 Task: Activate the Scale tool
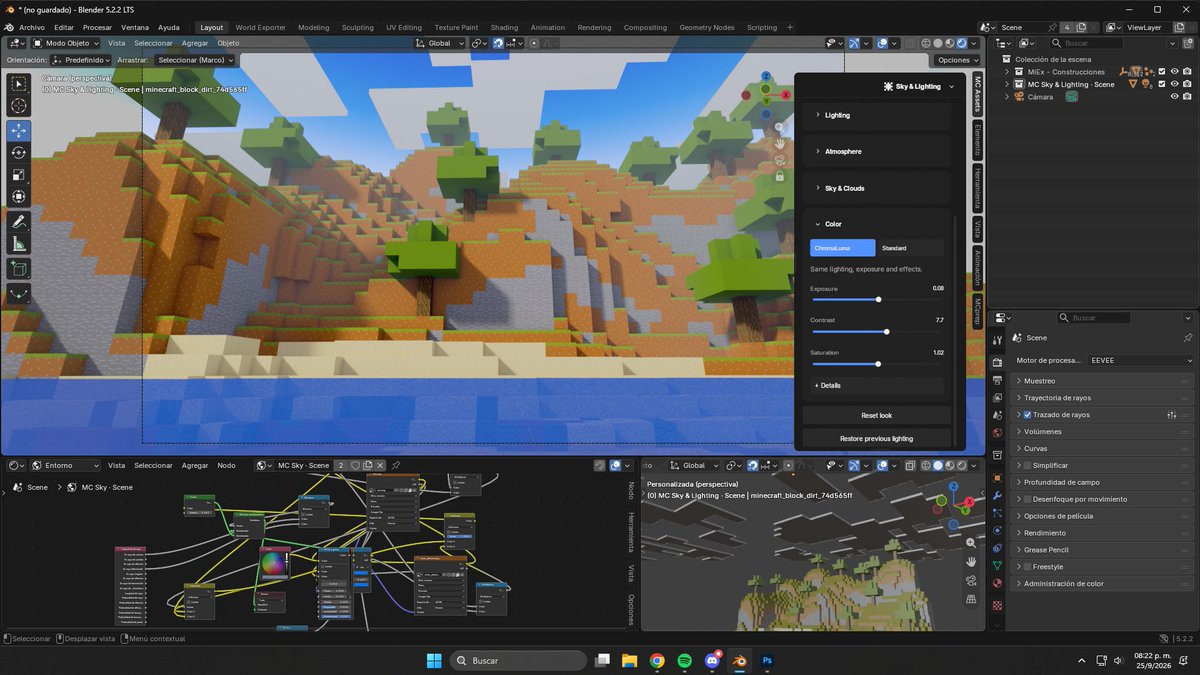tap(19, 174)
